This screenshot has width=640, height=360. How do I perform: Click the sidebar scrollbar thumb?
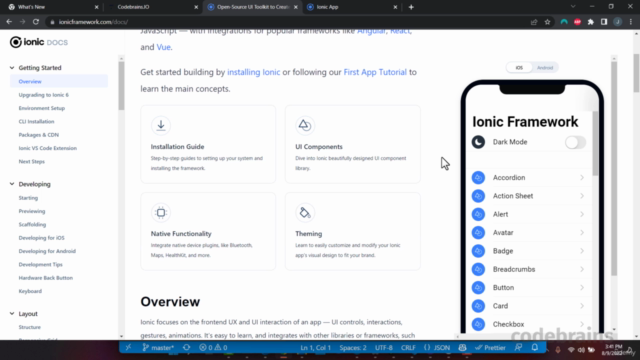(x=121, y=86)
